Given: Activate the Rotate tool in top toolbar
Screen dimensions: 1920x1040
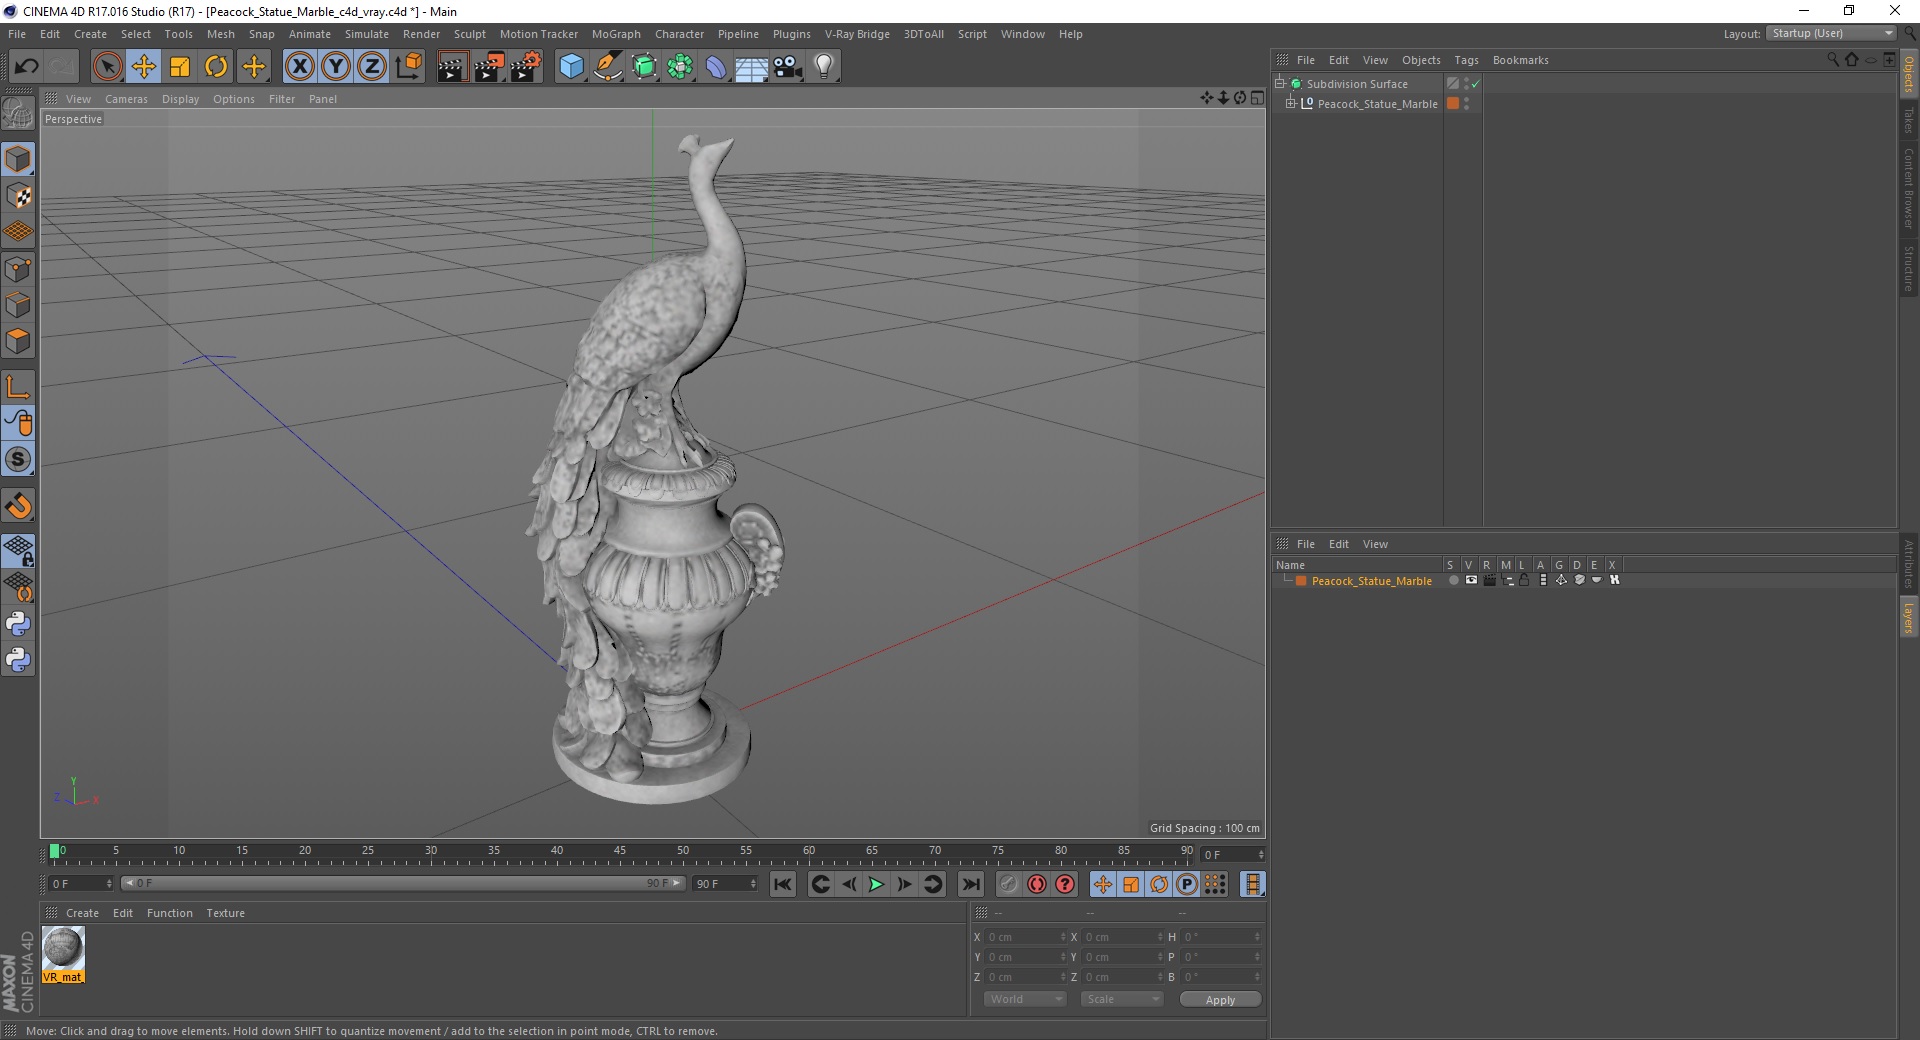Looking at the screenshot, I should click(x=216, y=67).
